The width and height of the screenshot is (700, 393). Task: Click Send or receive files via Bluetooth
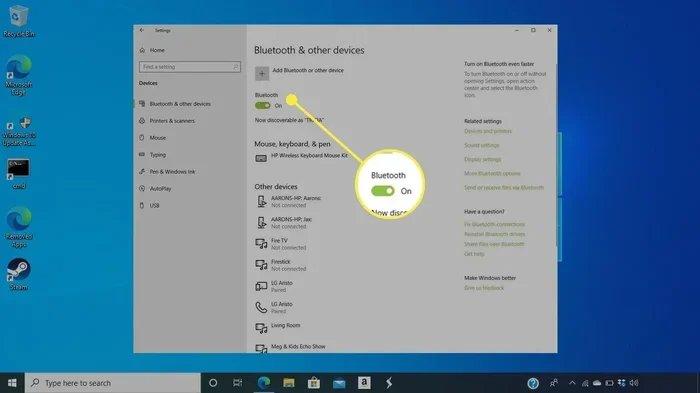pos(504,188)
